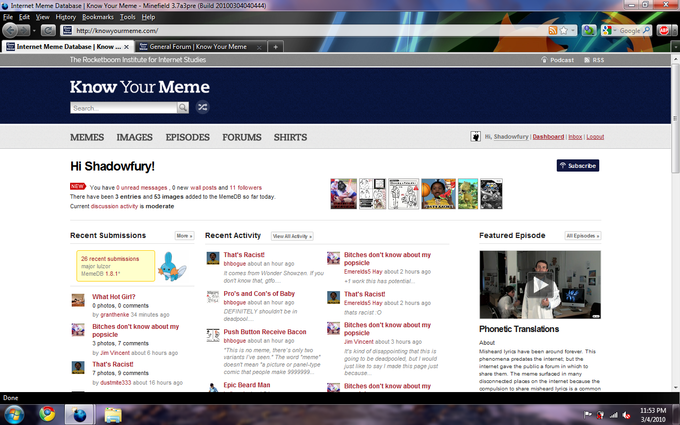This screenshot has height=425, width=680.
Task: Click the browser address bar URL field
Action: (310, 30)
